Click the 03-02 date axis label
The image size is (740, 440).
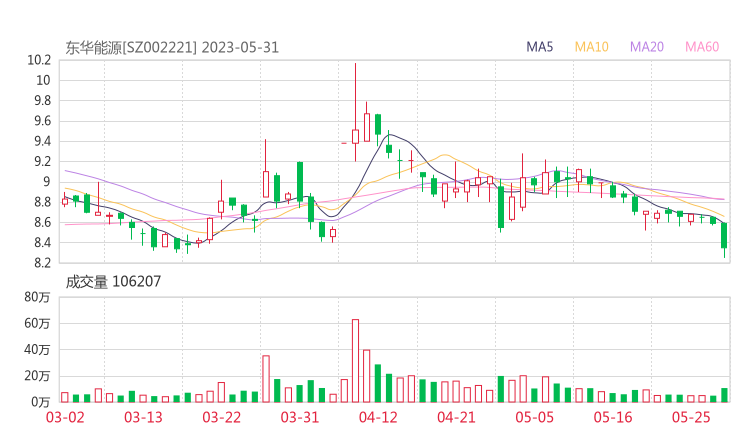pos(65,417)
